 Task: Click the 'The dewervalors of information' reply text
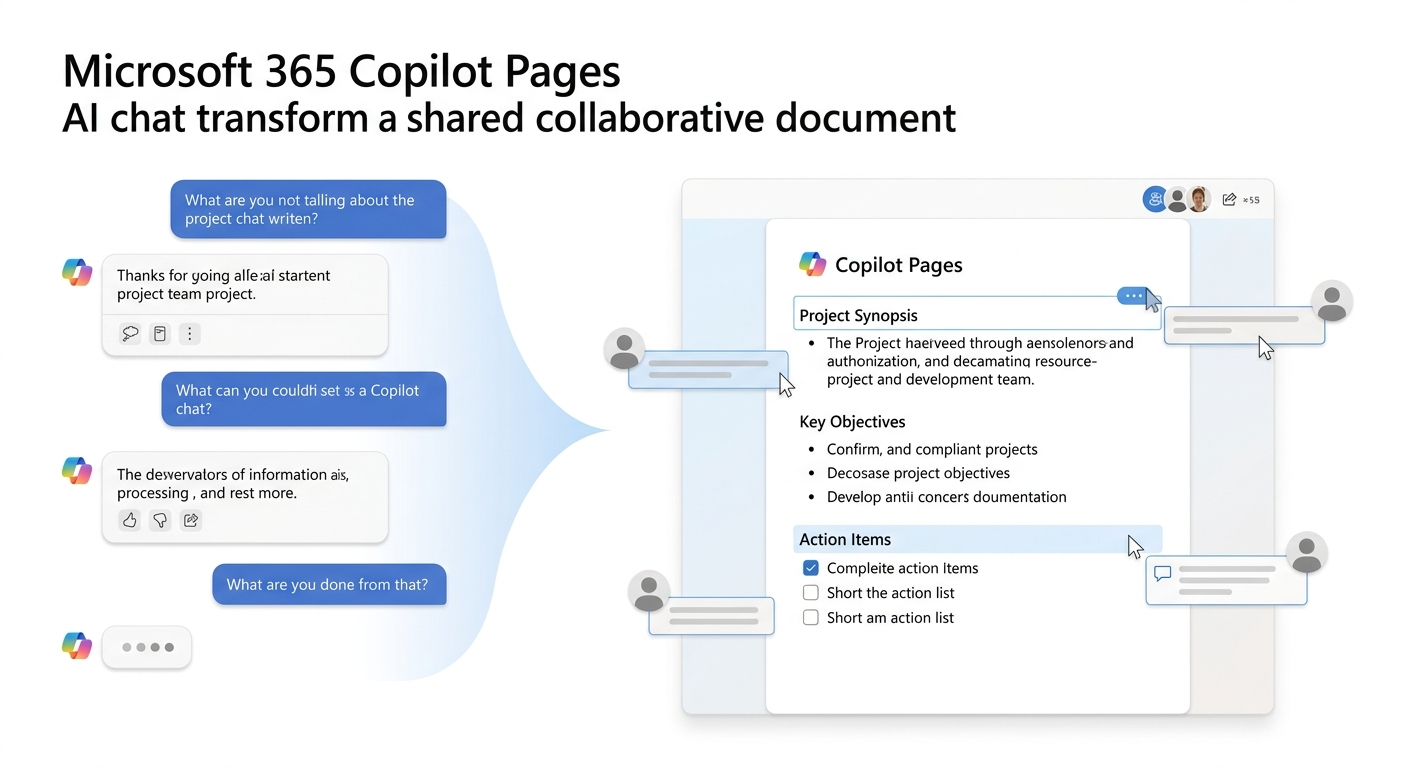coord(233,484)
